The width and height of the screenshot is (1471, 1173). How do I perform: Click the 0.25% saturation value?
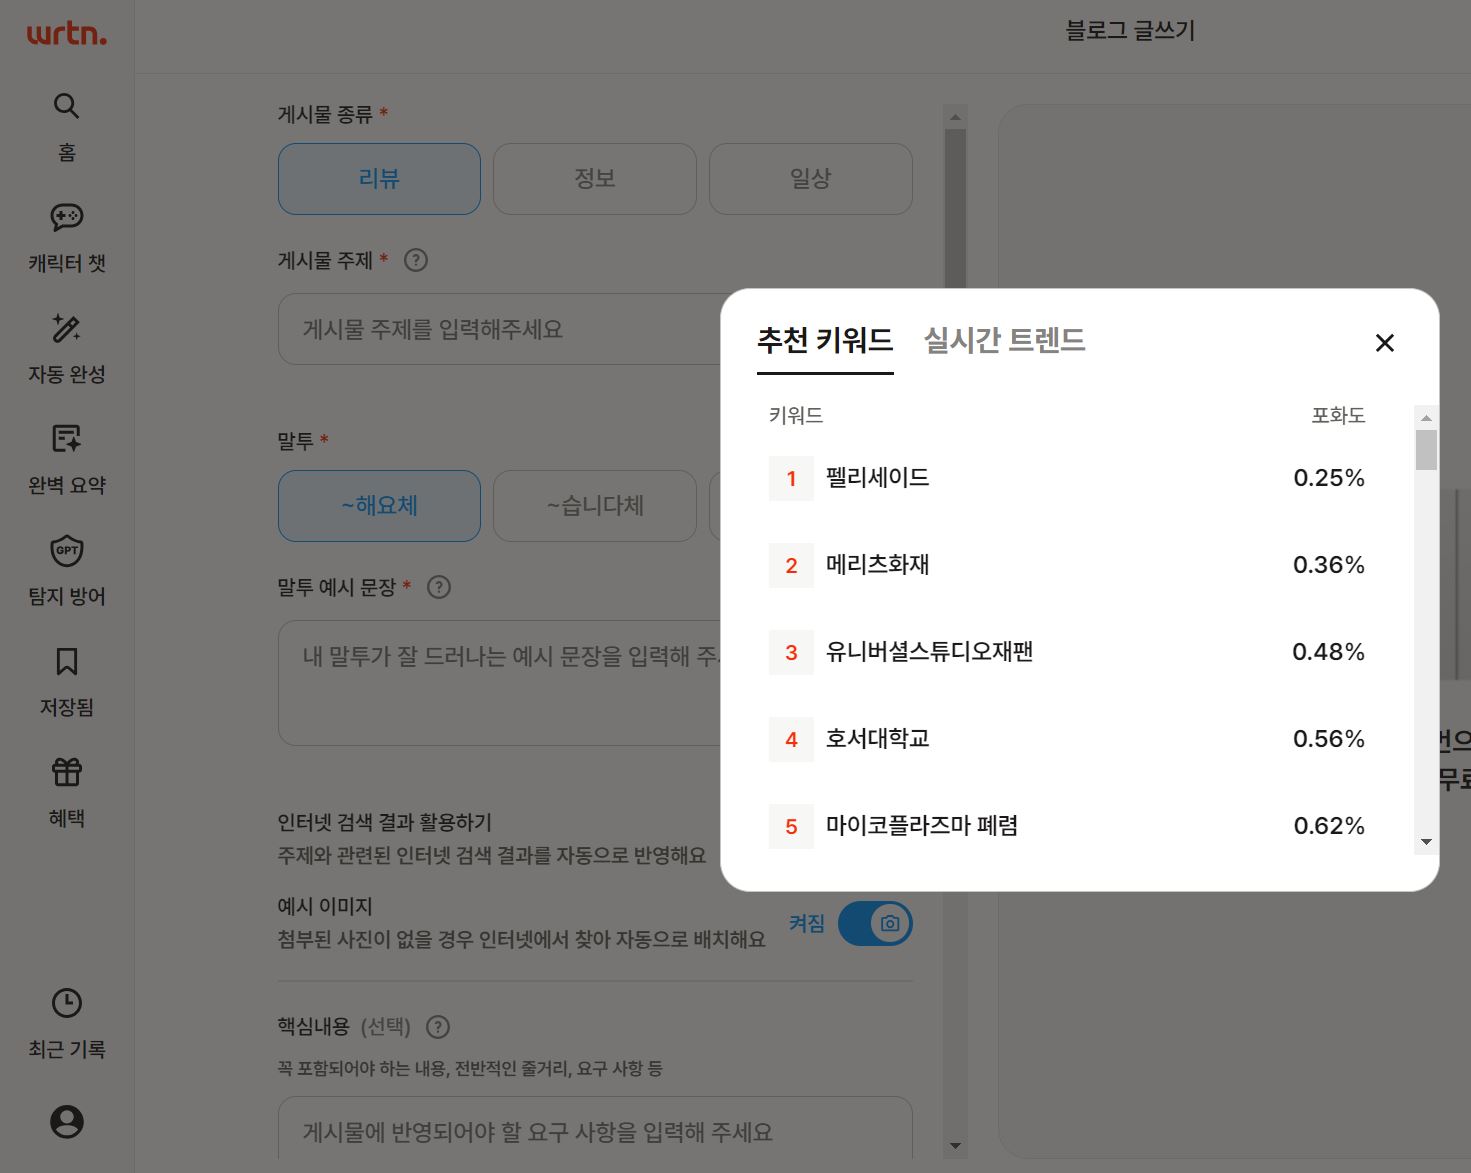pyautogui.click(x=1329, y=478)
